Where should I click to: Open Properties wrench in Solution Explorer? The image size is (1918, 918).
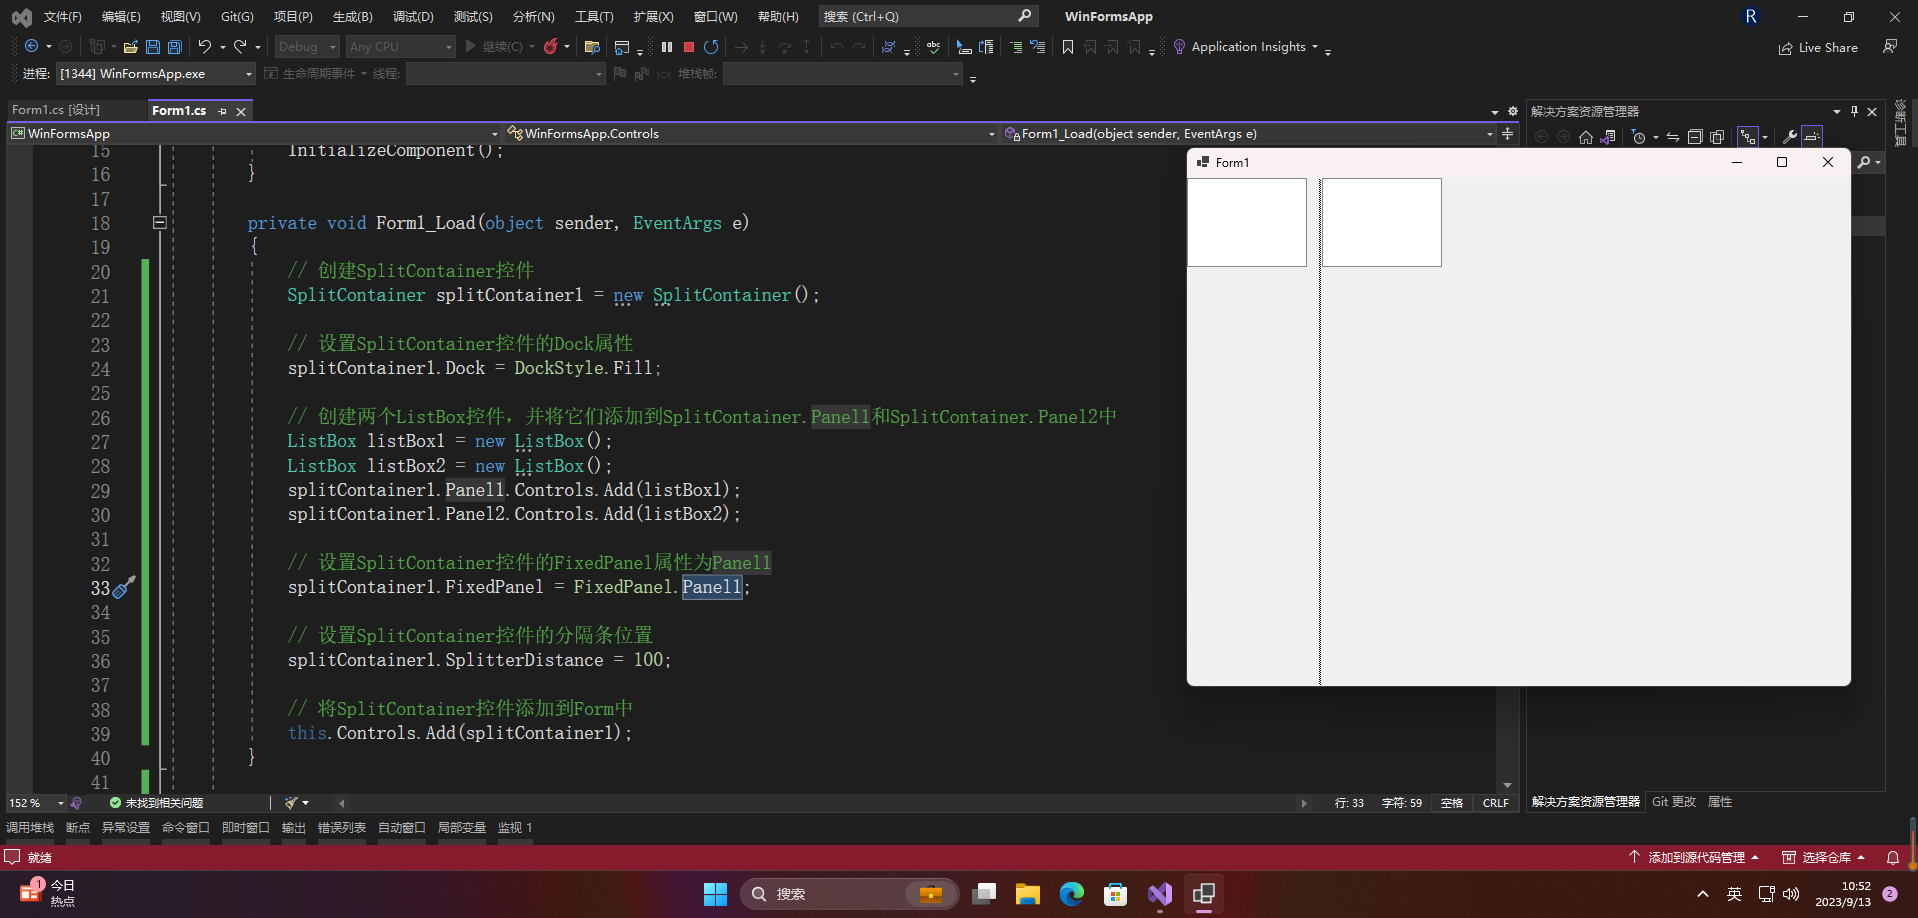tap(1790, 137)
